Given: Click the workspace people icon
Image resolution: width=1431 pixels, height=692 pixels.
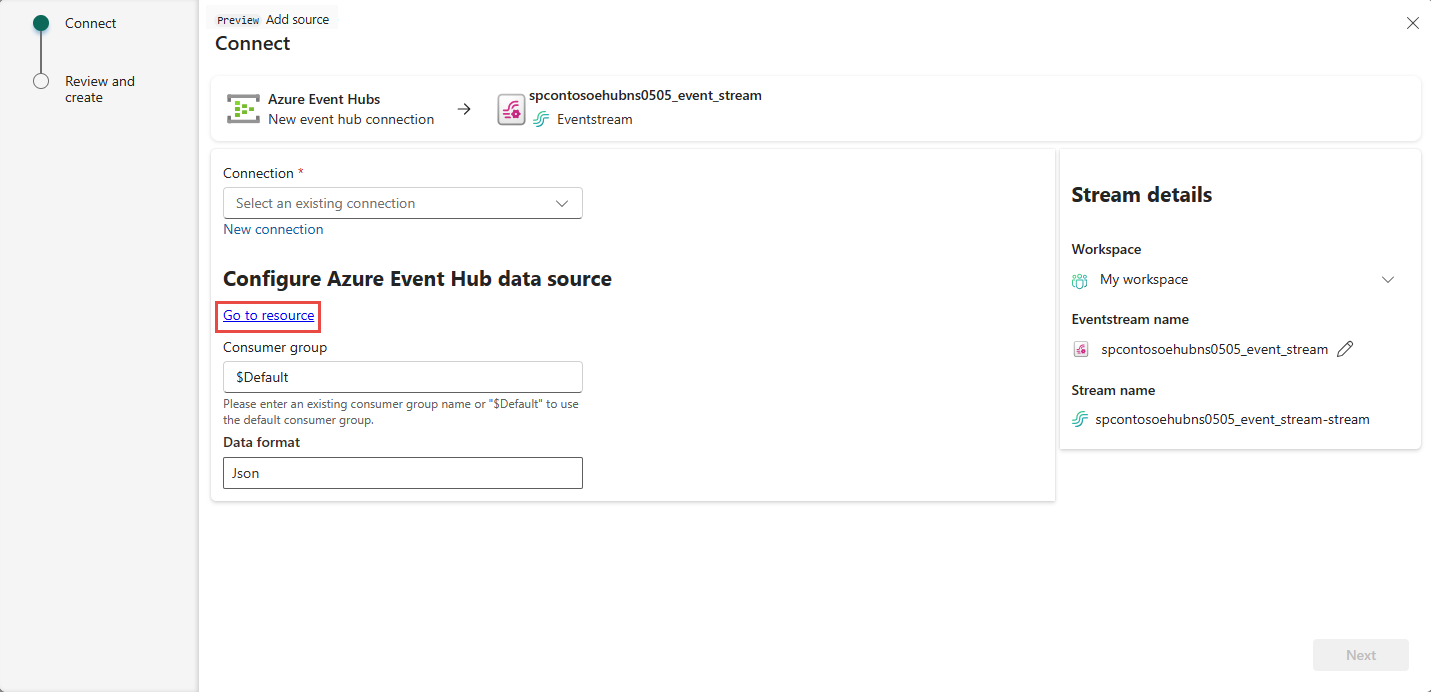Looking at the screenshot, I should pyautogui.click(x=1080, y=280).
